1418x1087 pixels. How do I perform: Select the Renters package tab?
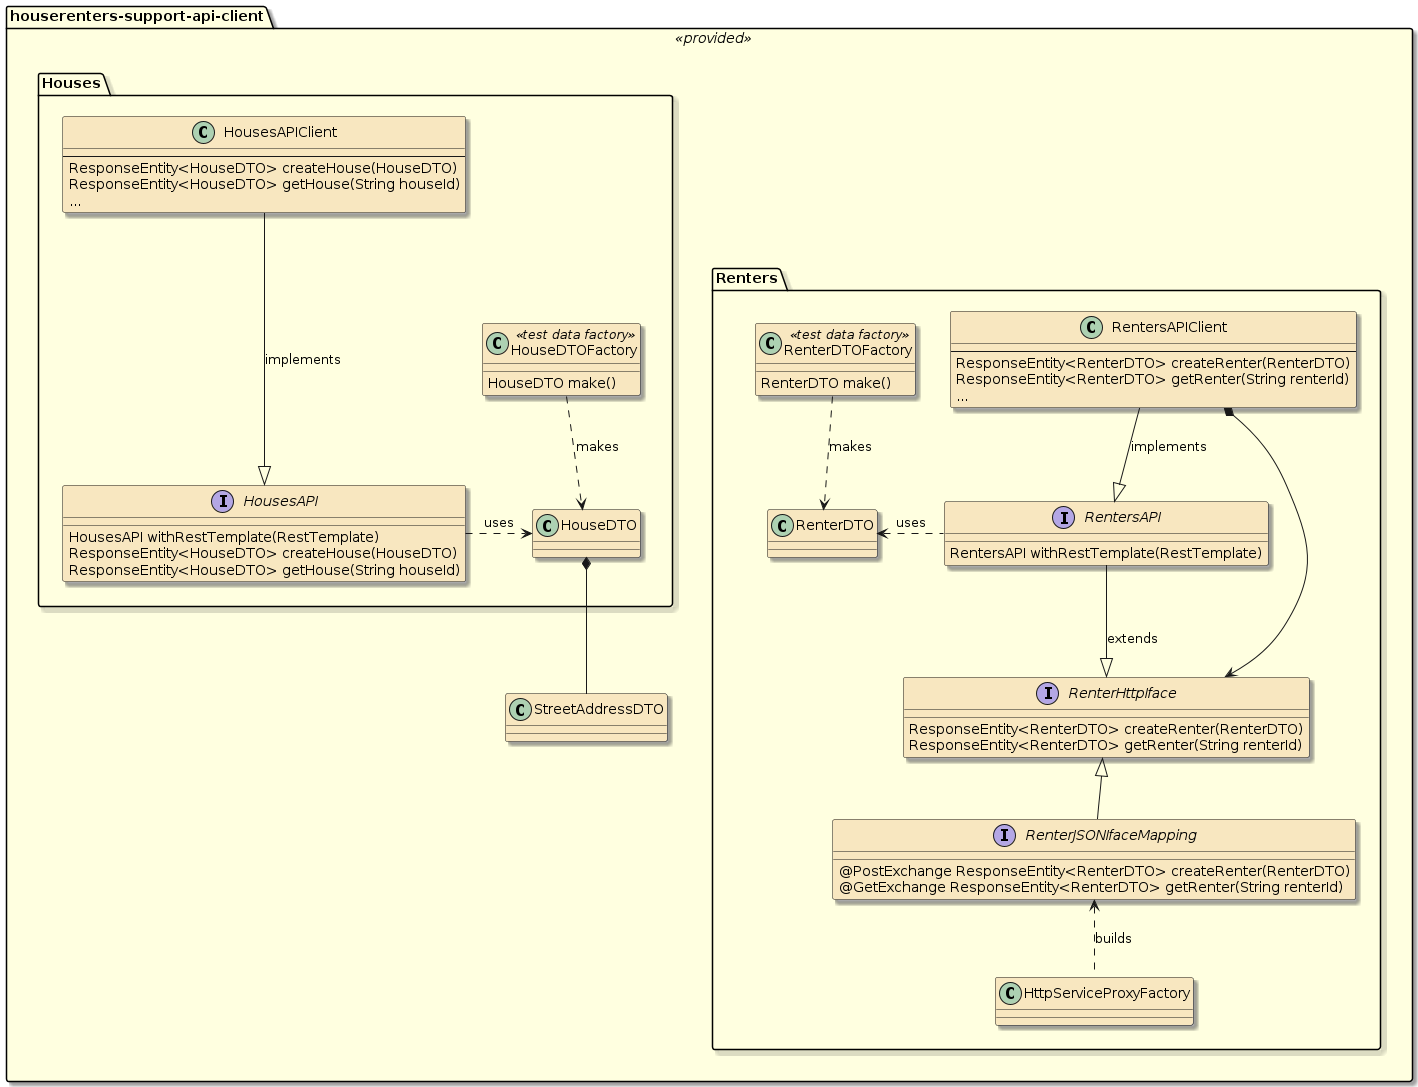(x=748, y=278)
